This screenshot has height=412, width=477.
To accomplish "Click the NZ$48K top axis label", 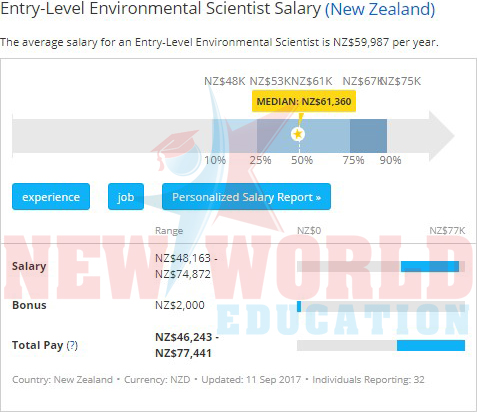I will [x=225, y=81].
